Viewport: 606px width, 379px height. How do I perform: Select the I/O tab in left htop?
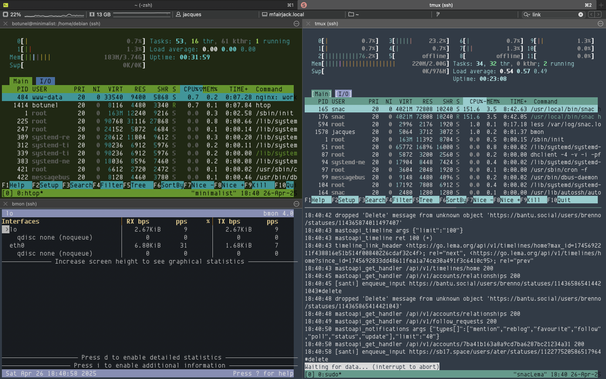[x=45, y=81]
